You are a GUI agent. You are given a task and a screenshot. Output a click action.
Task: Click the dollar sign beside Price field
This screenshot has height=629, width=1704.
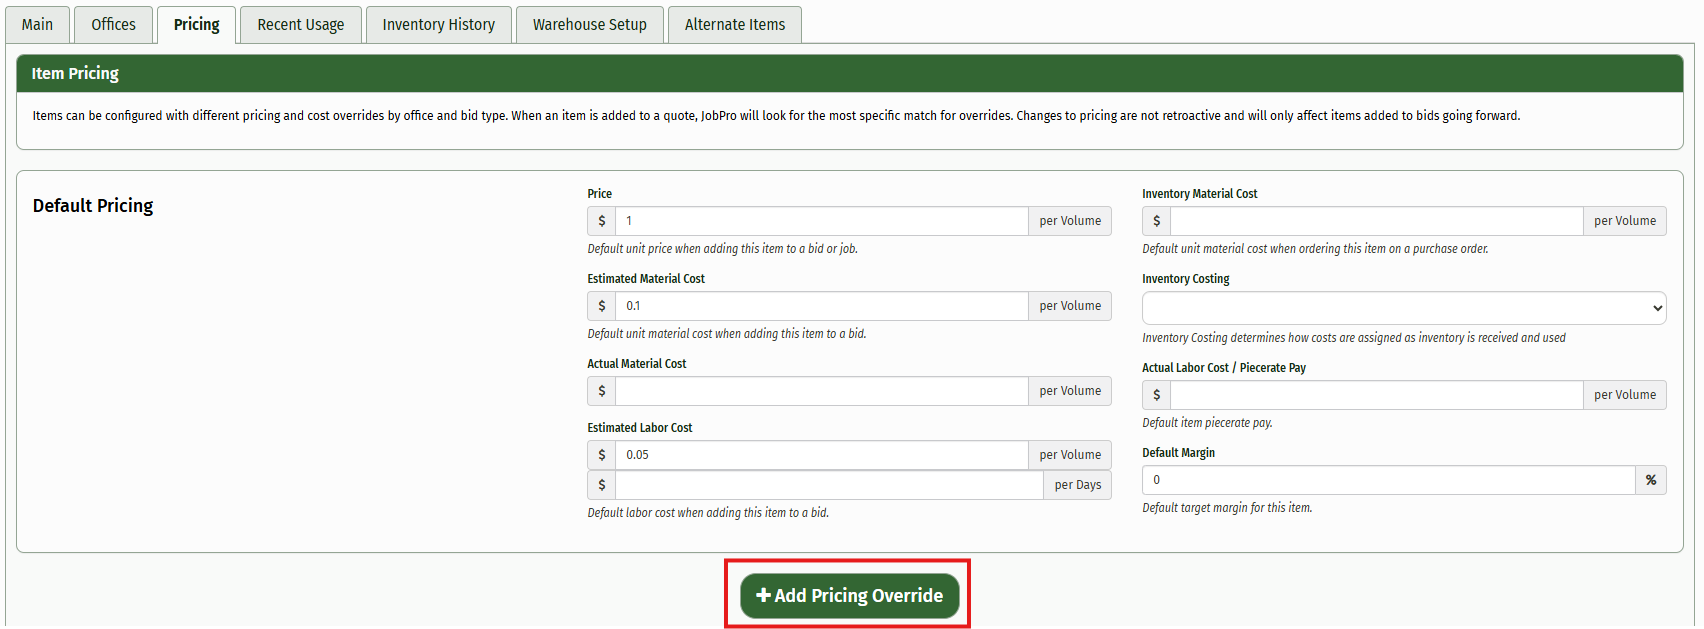click(602, 221)
